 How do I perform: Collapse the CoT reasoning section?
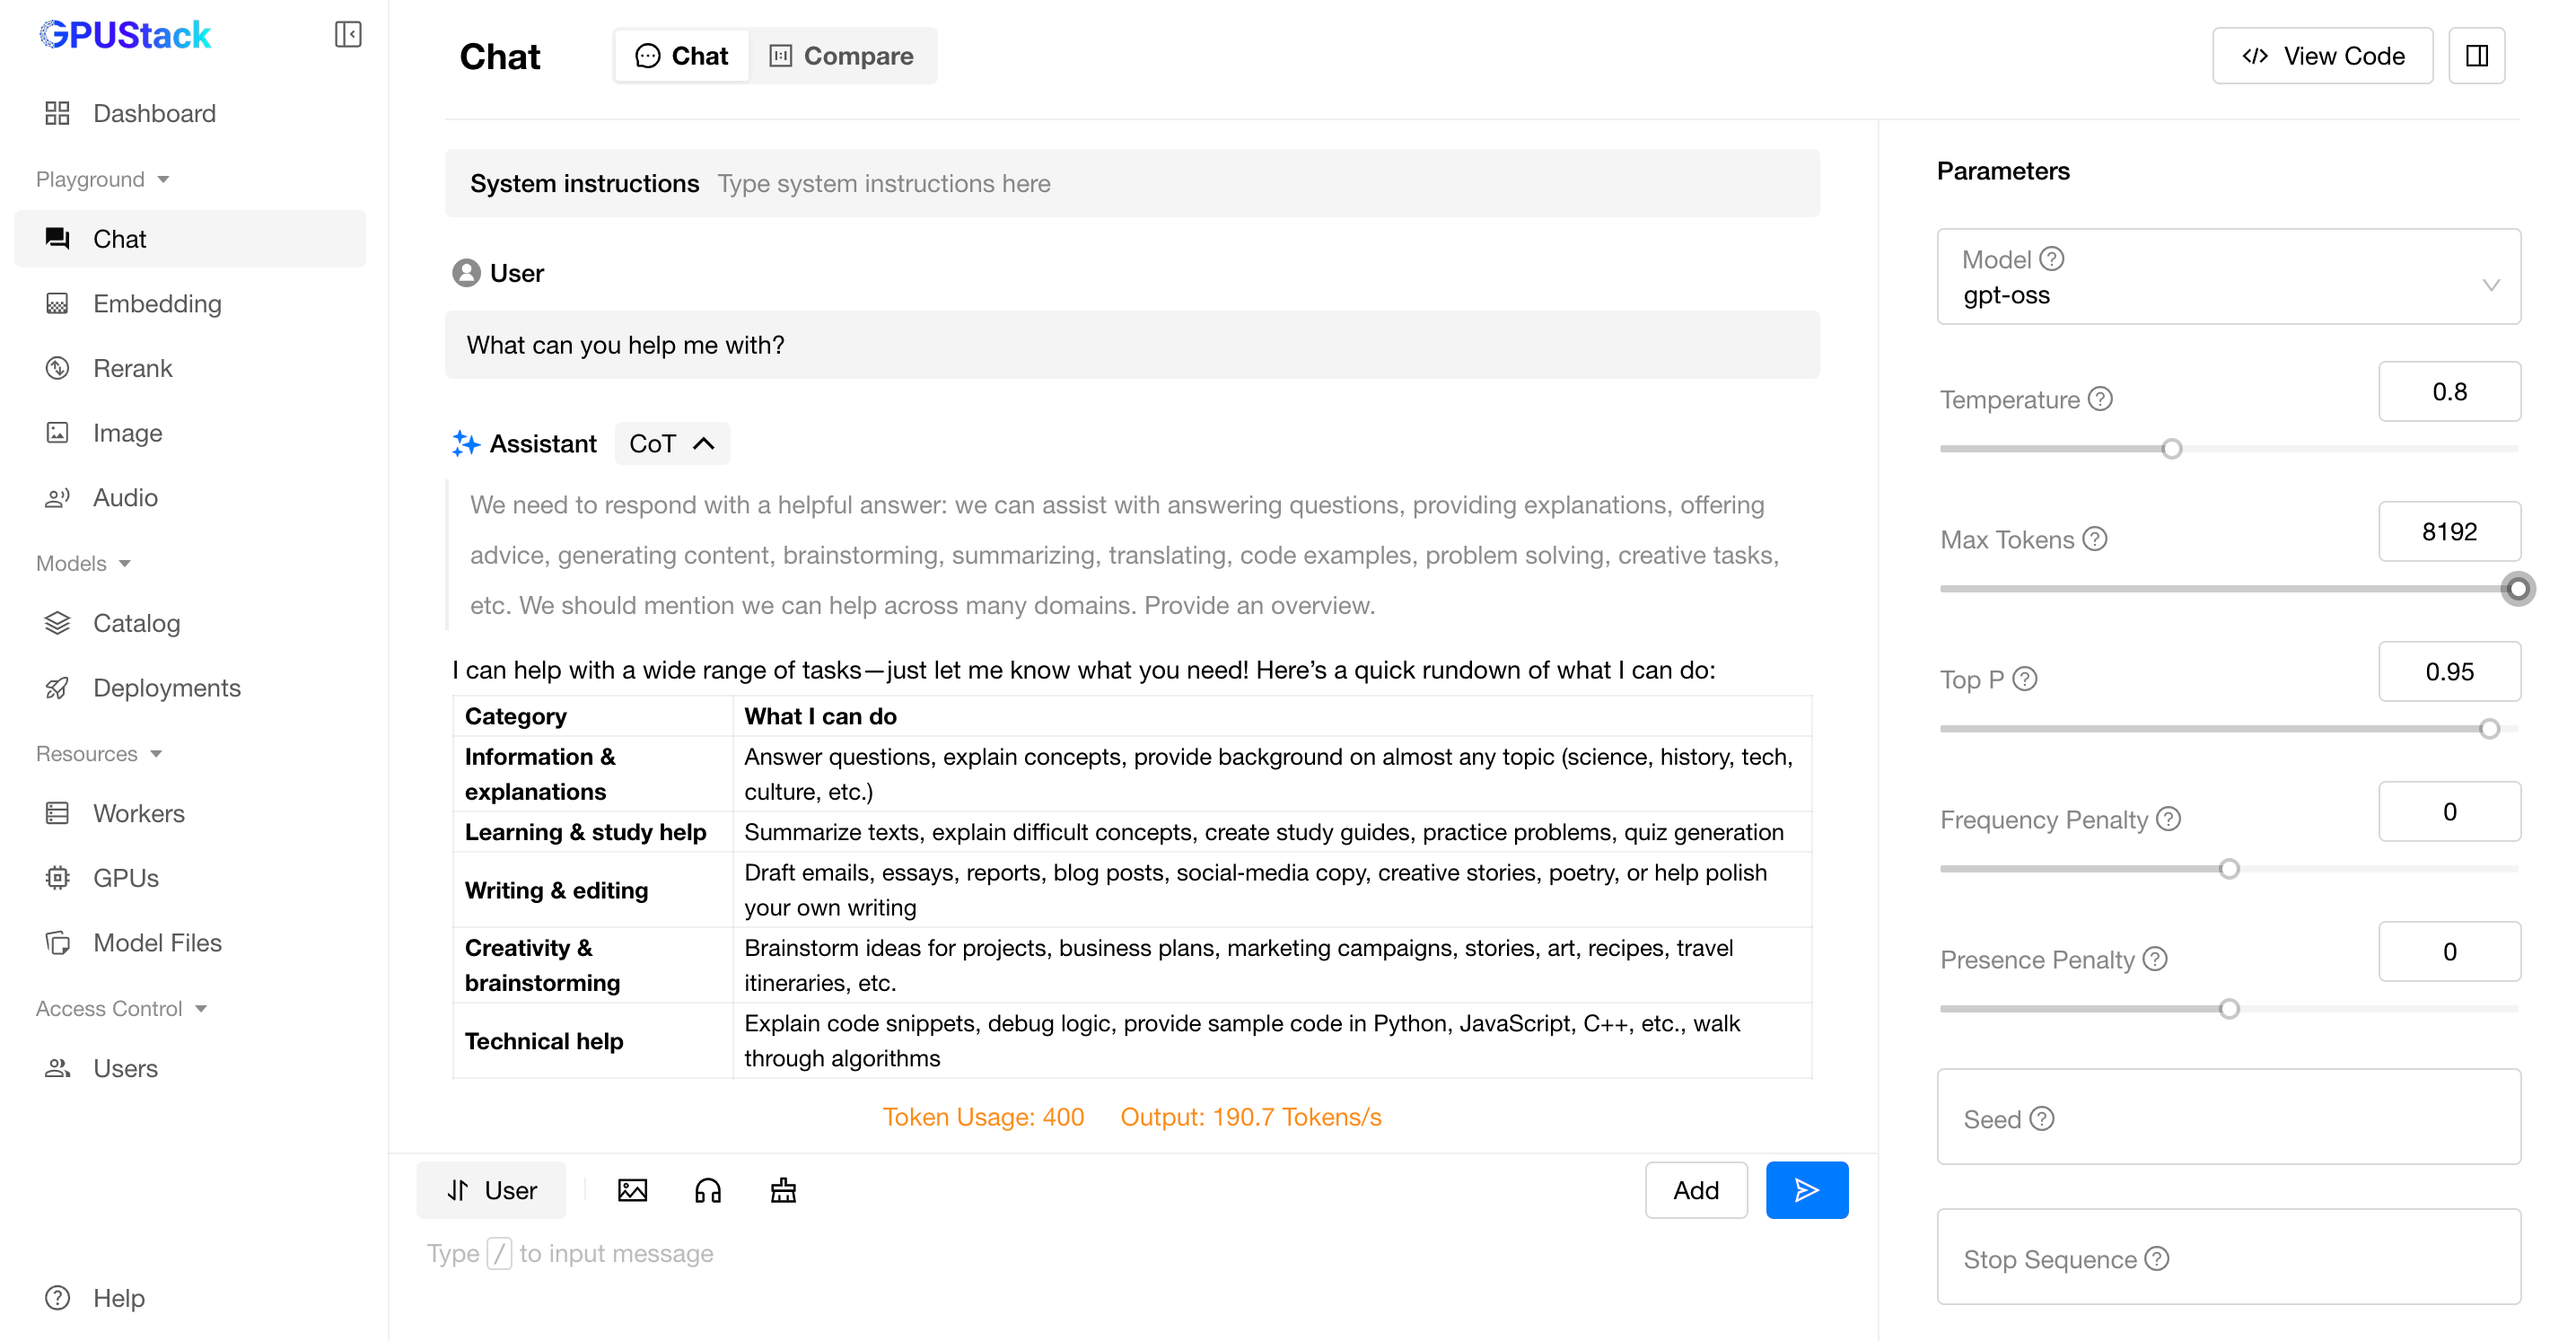click(x=672, y=443)
